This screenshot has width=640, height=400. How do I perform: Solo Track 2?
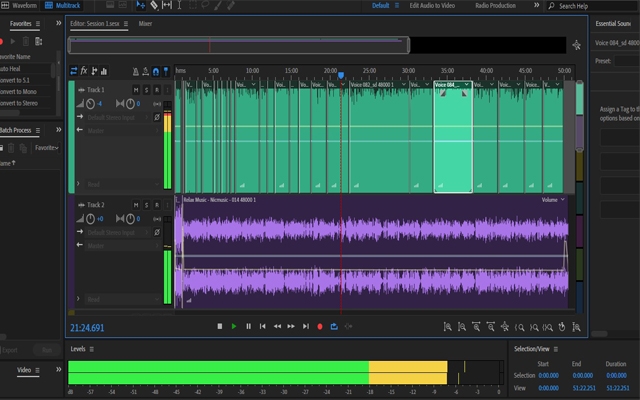coord(146,205)
